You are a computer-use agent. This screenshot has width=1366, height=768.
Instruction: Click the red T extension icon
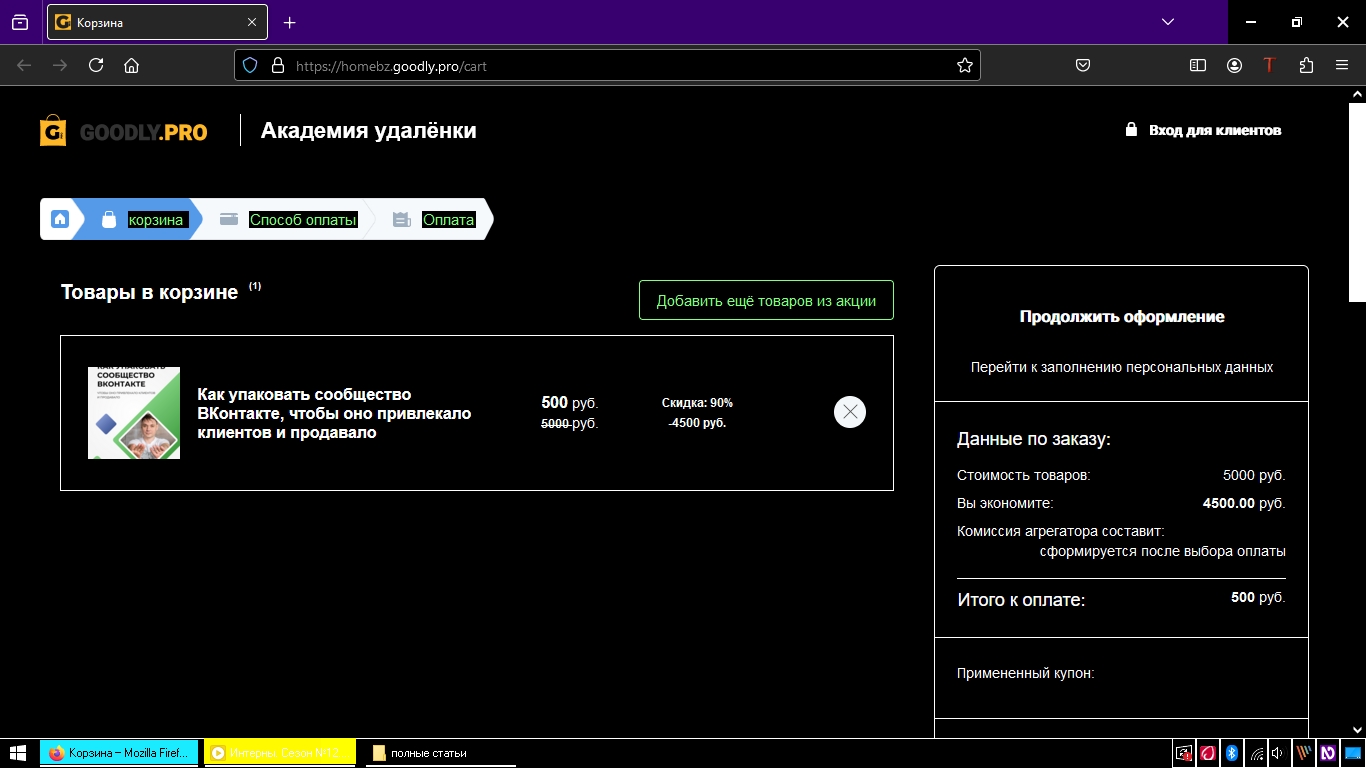[1269, 65]
